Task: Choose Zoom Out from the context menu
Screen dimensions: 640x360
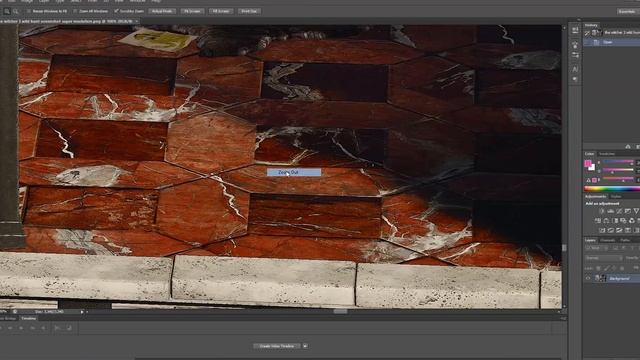Action: [x=294, y=172]
